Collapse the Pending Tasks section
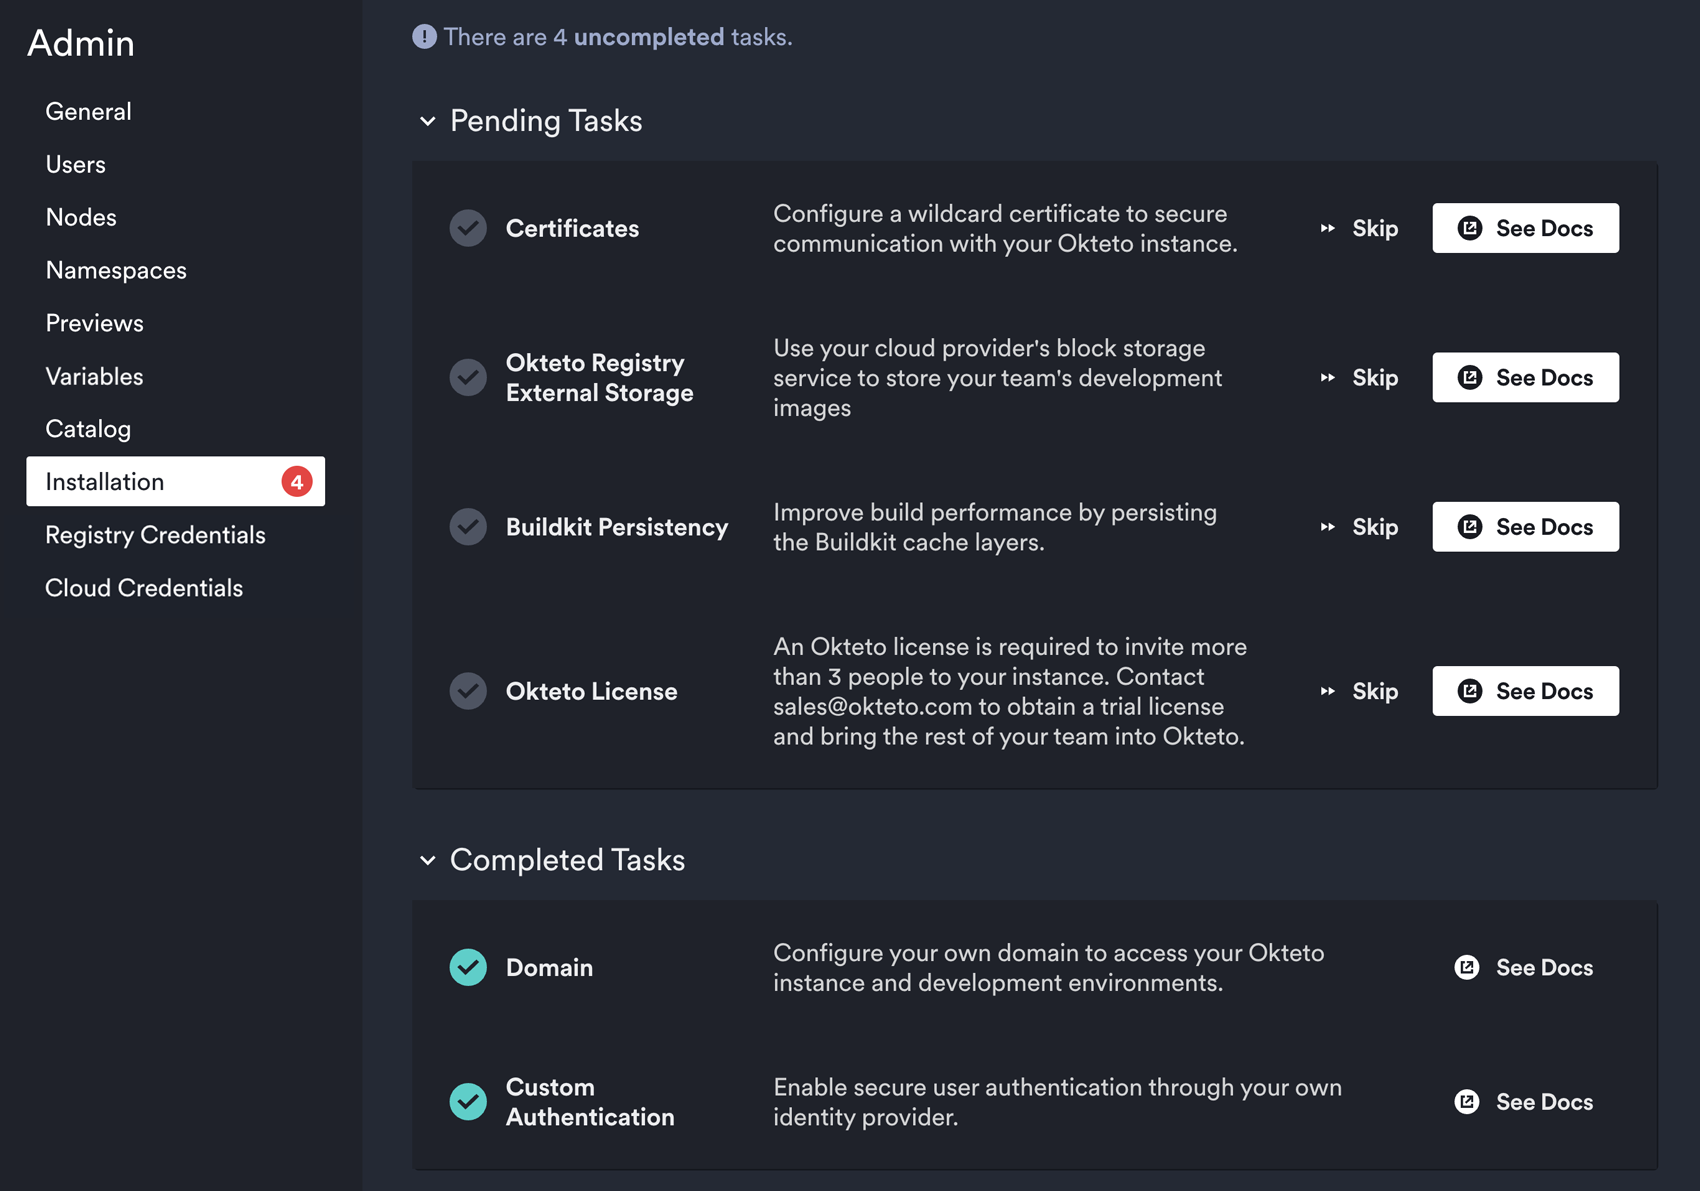 tap(428, 121)
